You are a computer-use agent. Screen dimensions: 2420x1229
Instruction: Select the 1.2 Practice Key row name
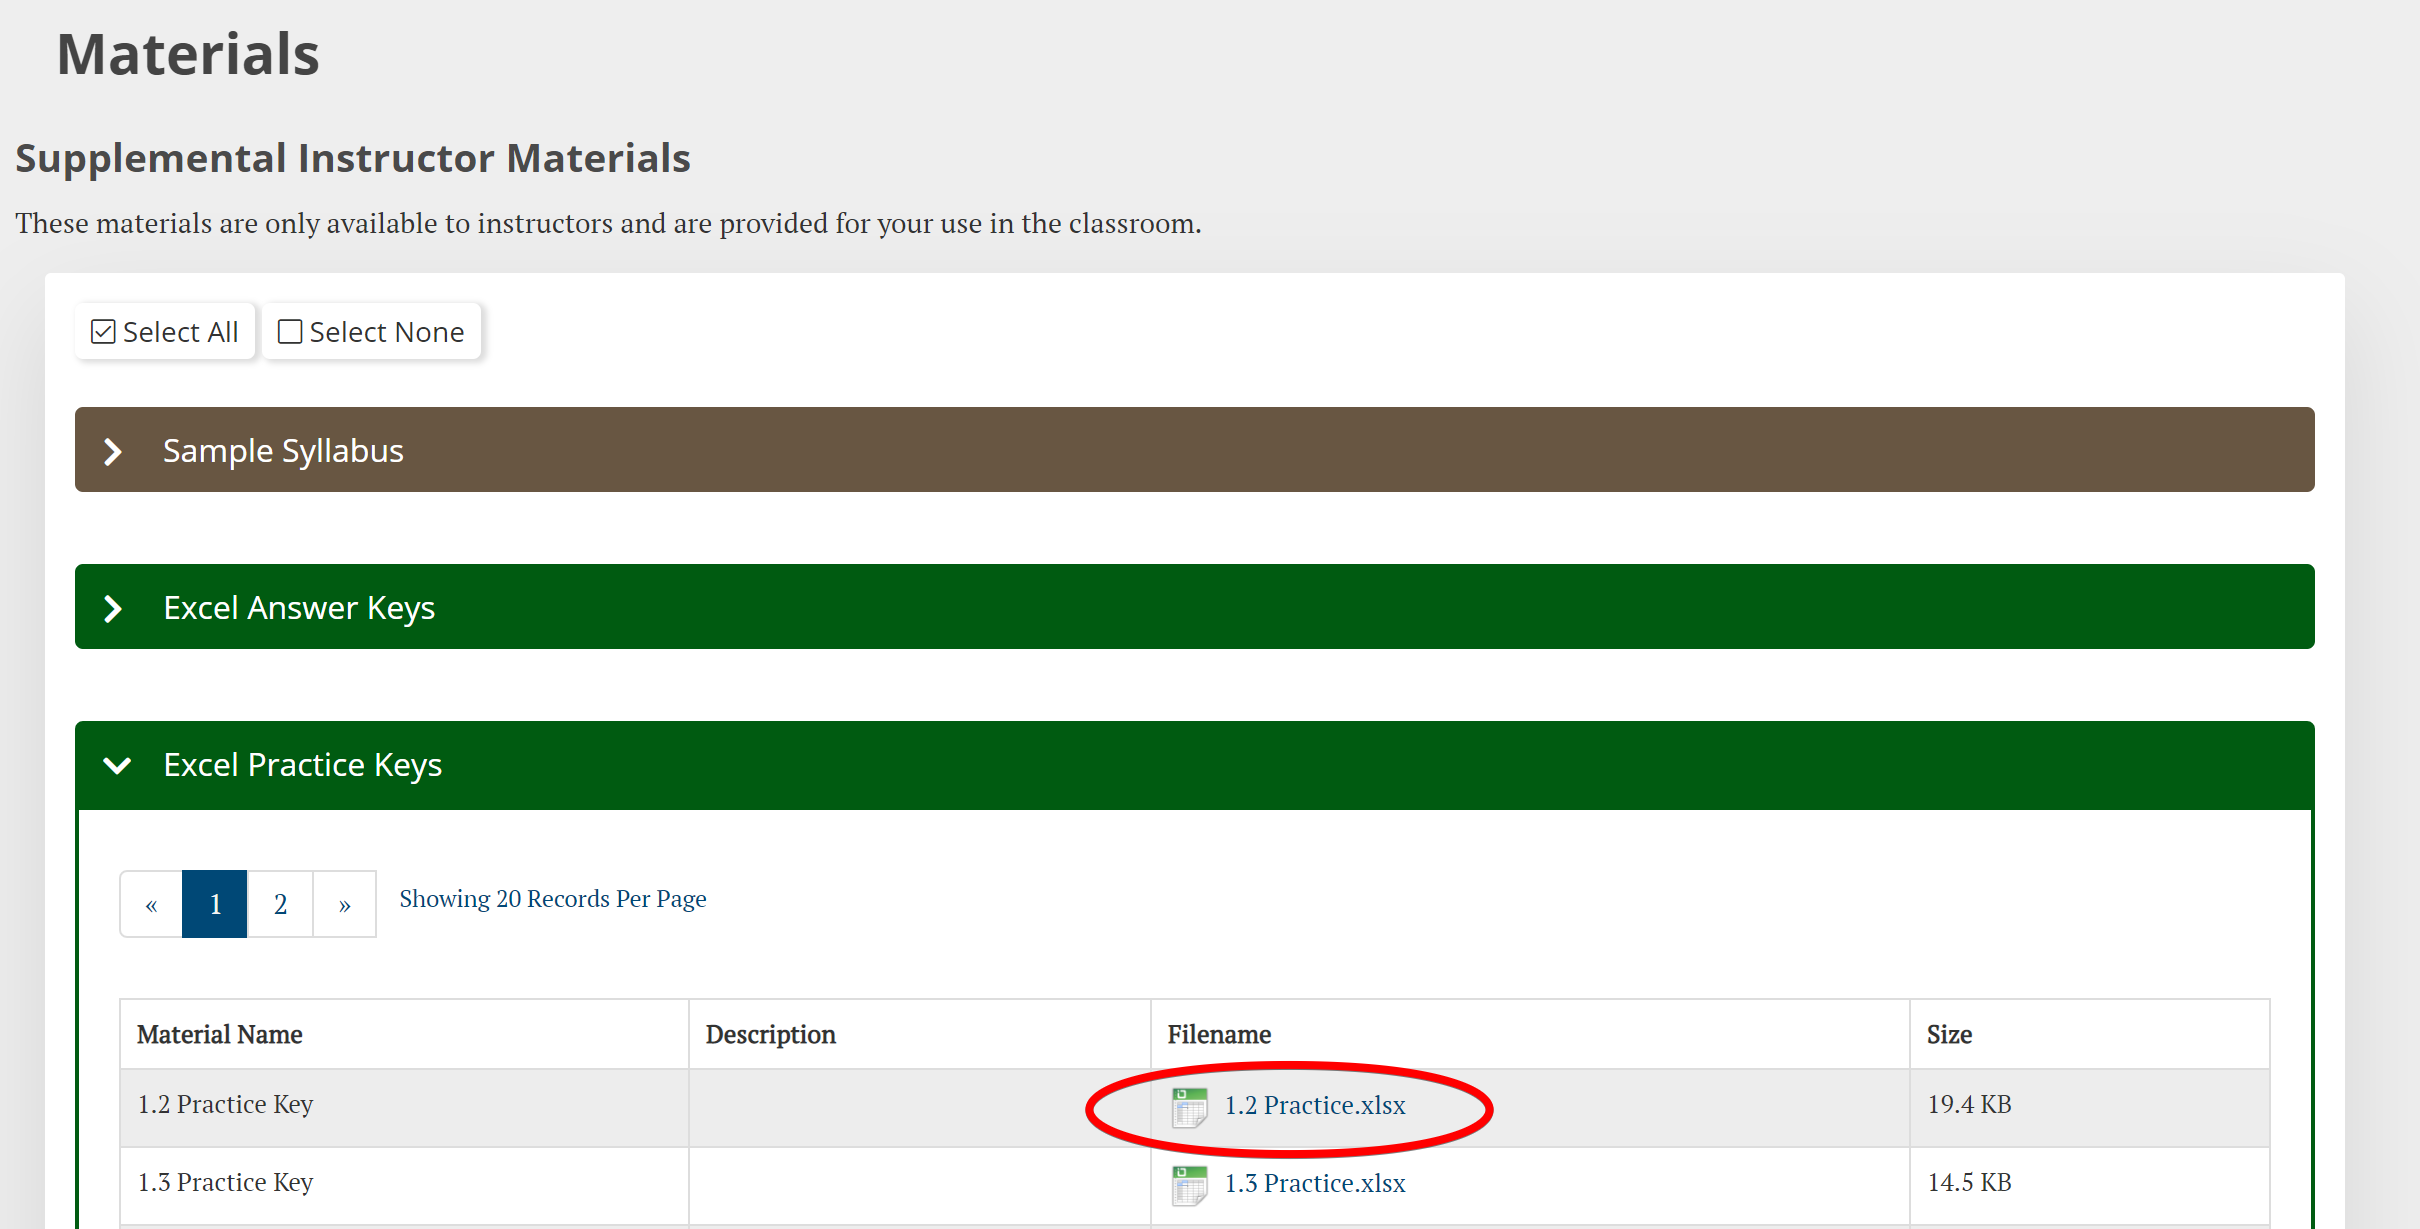click(225, 1104)
